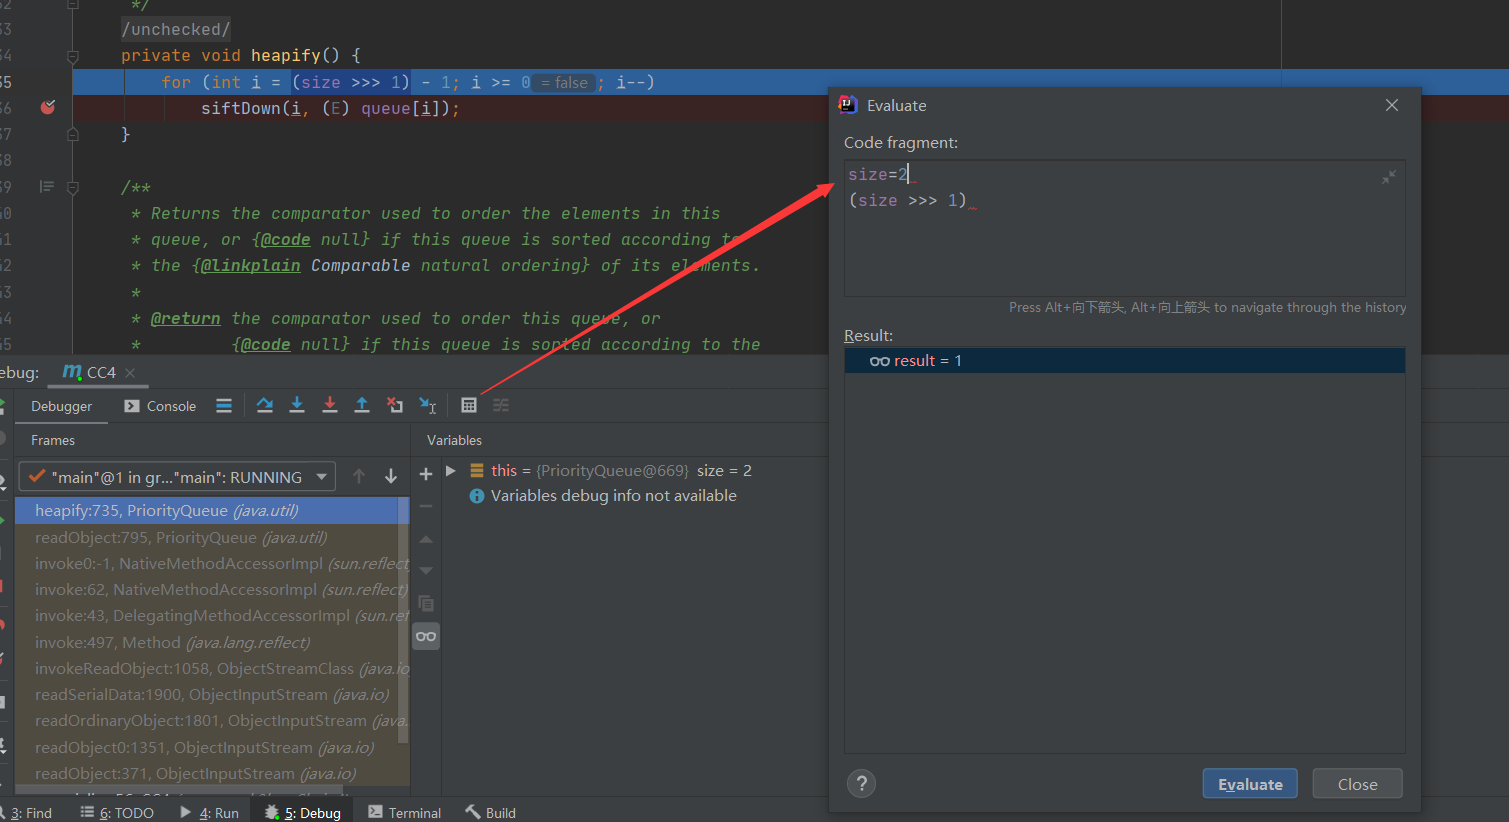
Task: Open Evaluate Expression calculator icon
Action: [469, 405]
